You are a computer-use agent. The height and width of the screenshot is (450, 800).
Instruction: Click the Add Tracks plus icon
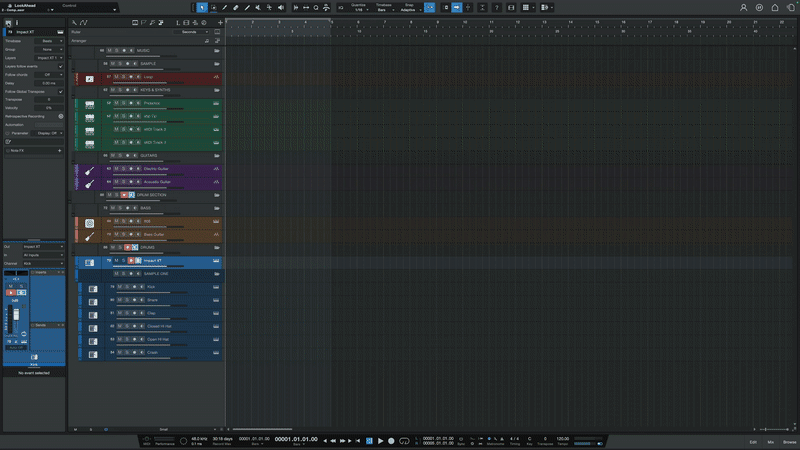[220, 22]
